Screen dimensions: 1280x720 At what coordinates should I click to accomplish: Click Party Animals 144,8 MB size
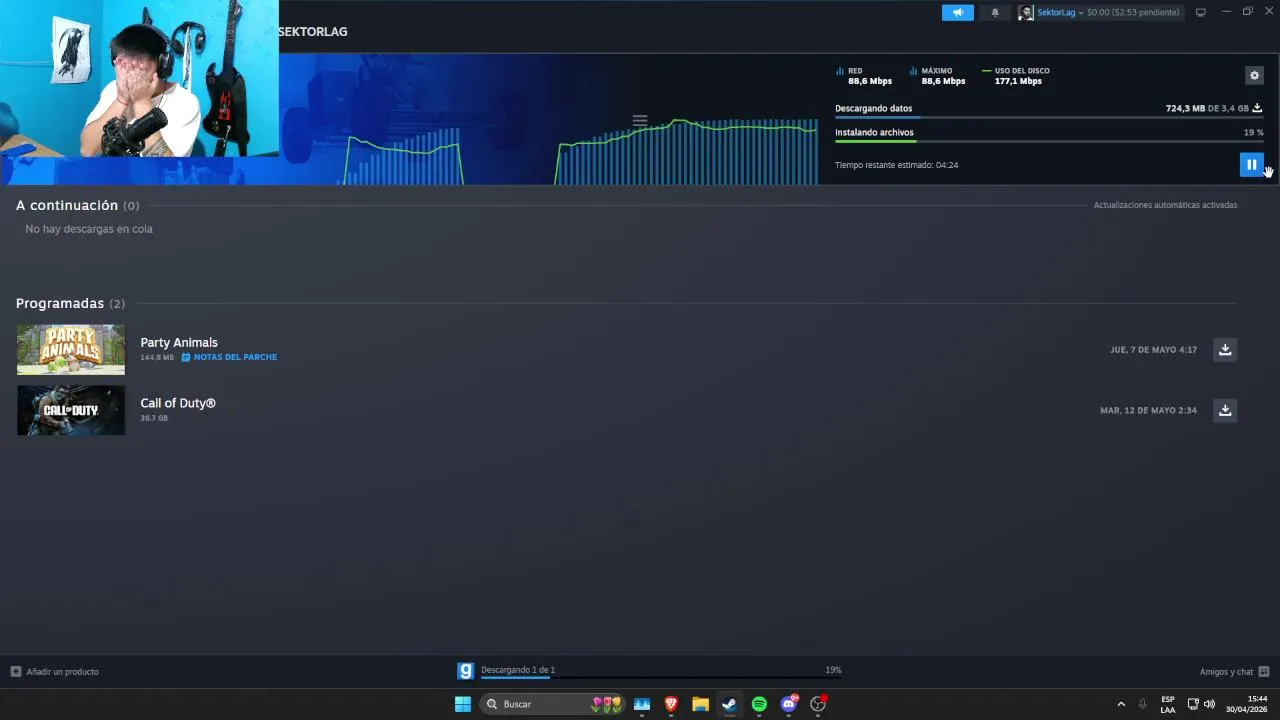(157, 357)
